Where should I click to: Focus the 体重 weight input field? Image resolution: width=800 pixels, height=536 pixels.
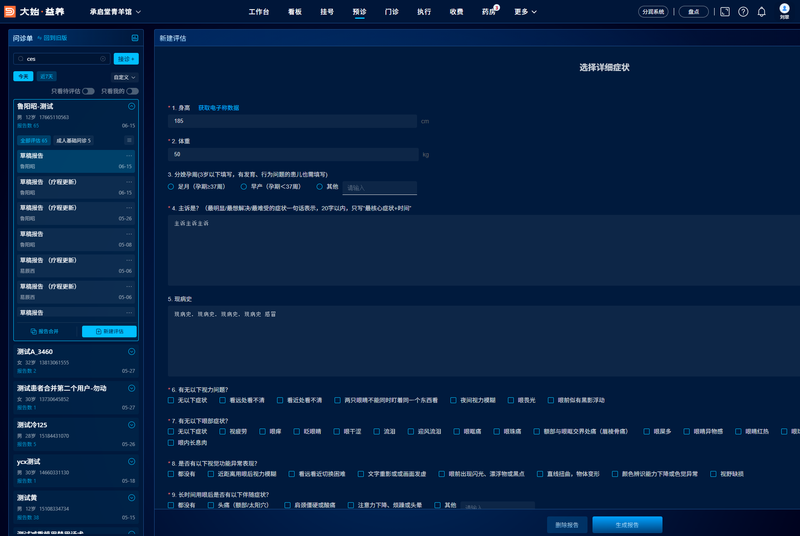point(293,155)
